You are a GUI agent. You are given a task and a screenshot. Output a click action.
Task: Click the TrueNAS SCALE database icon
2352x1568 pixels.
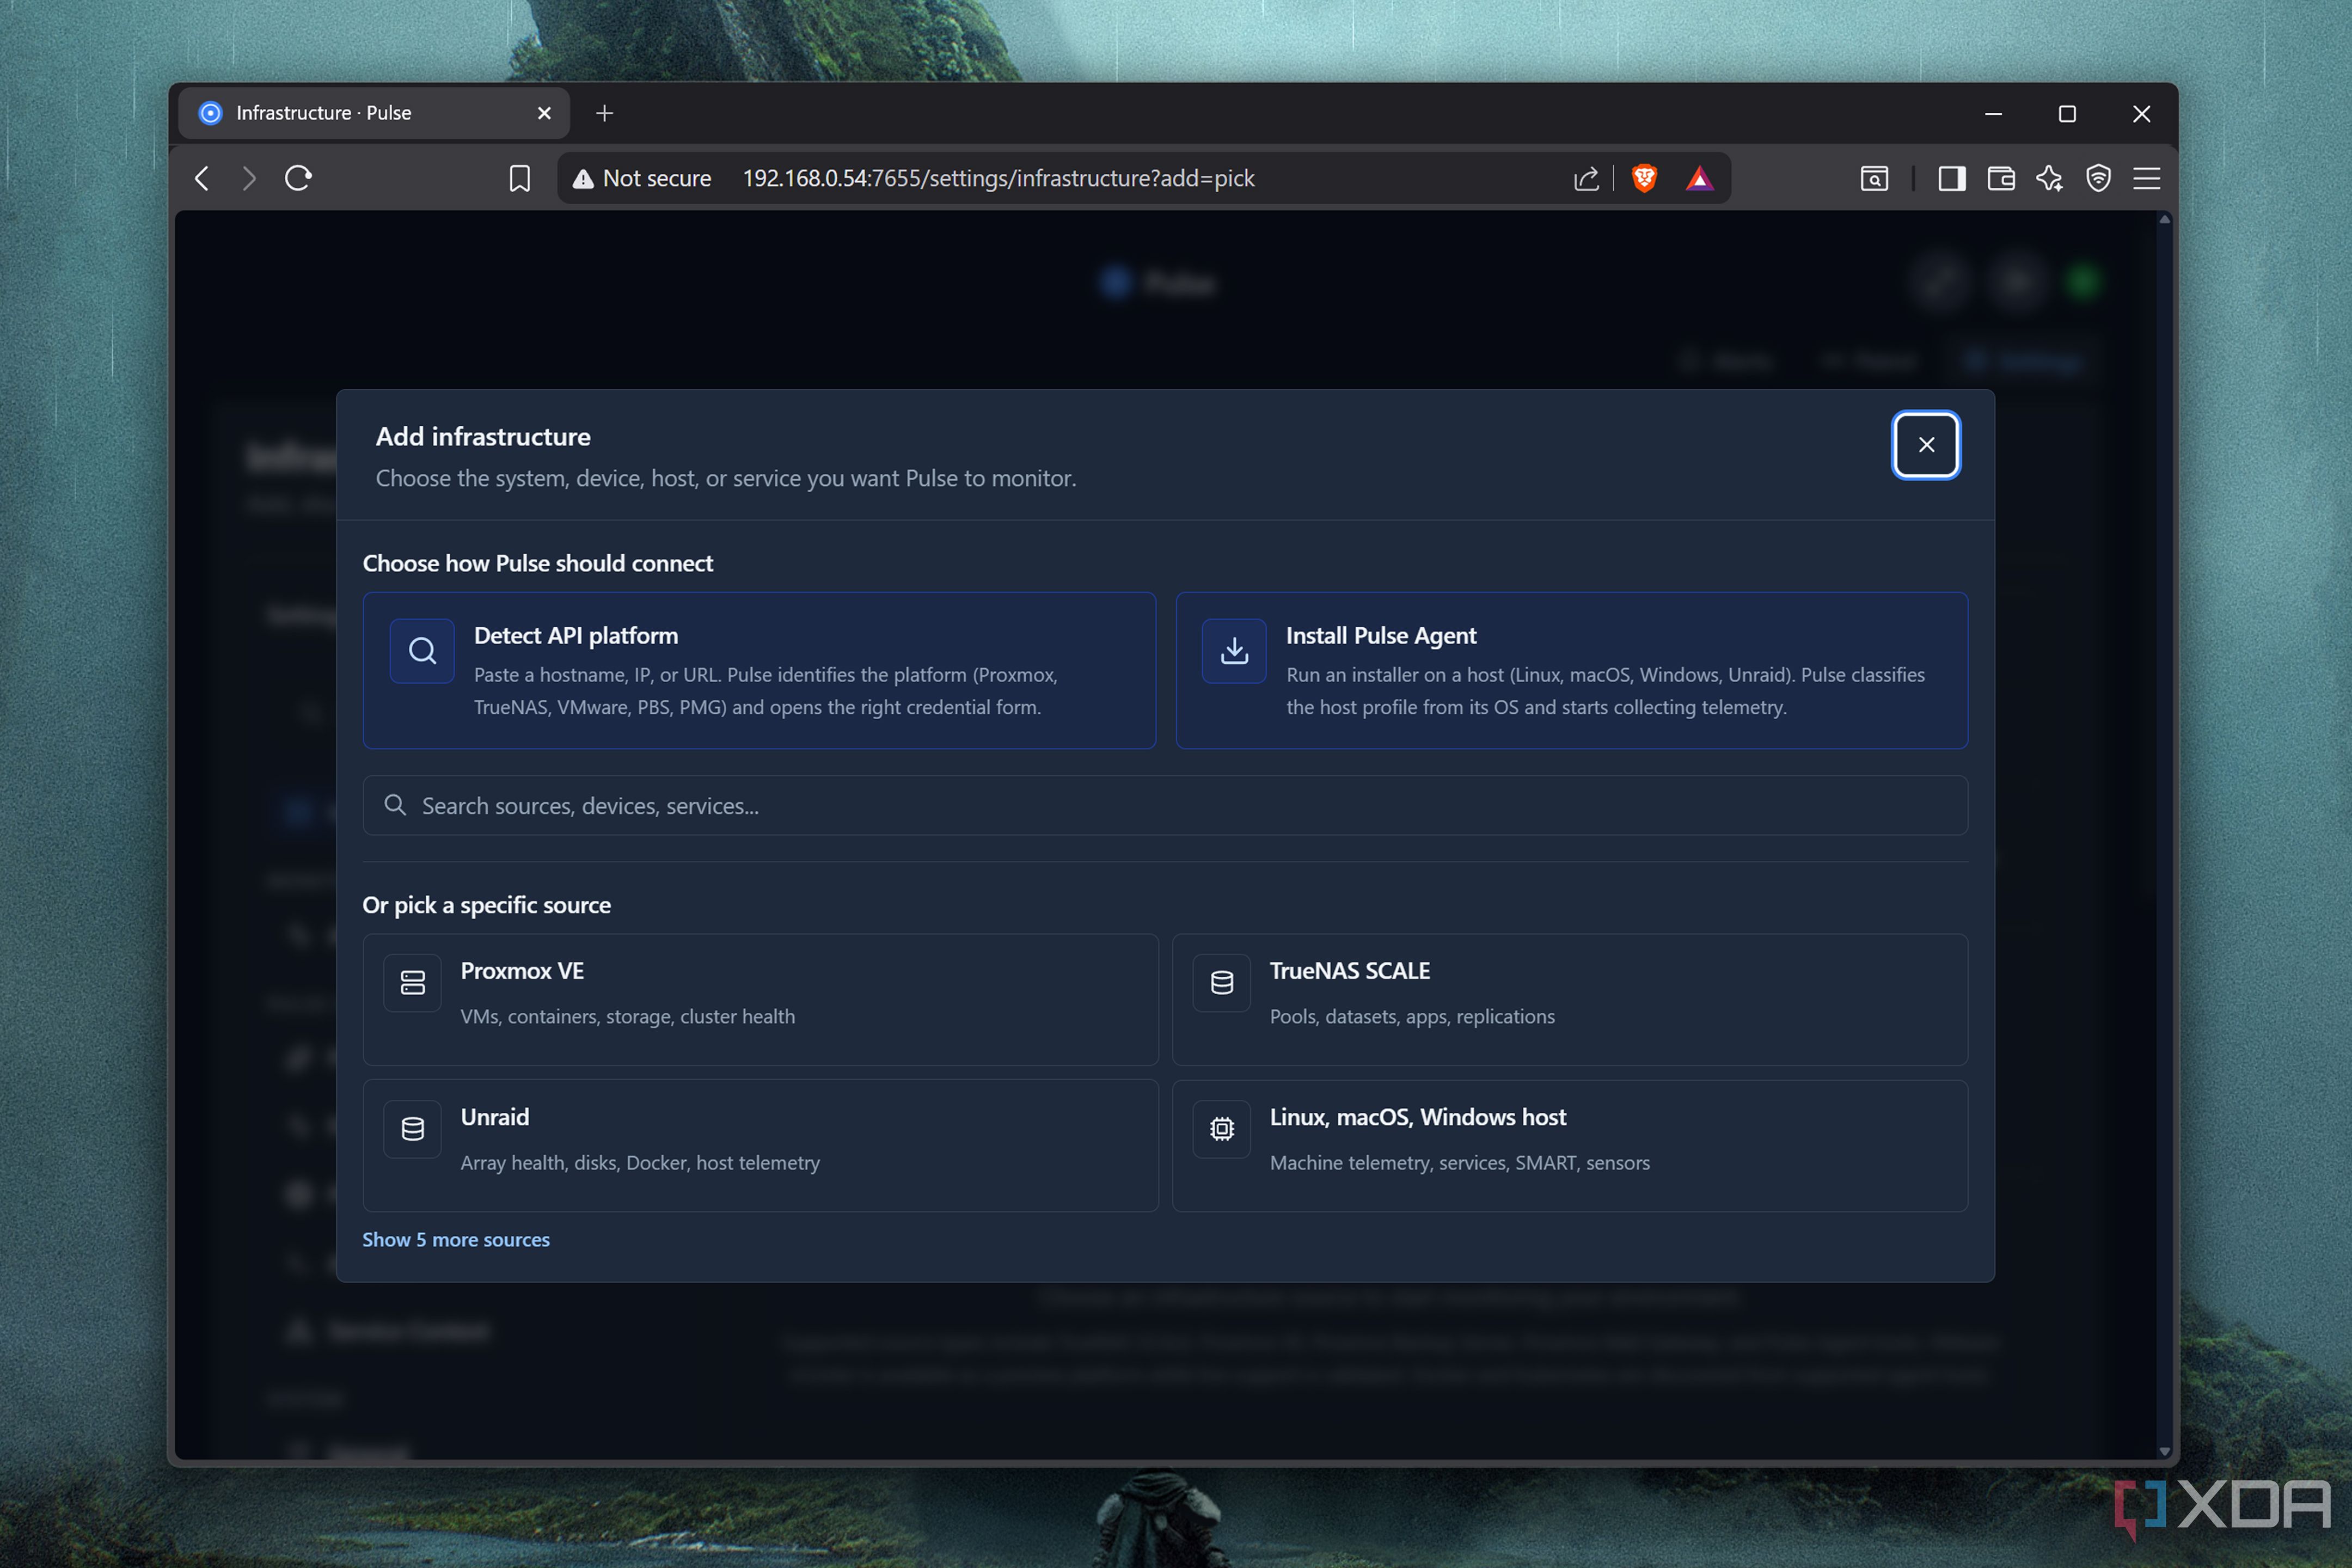[x=1222, y=983]
